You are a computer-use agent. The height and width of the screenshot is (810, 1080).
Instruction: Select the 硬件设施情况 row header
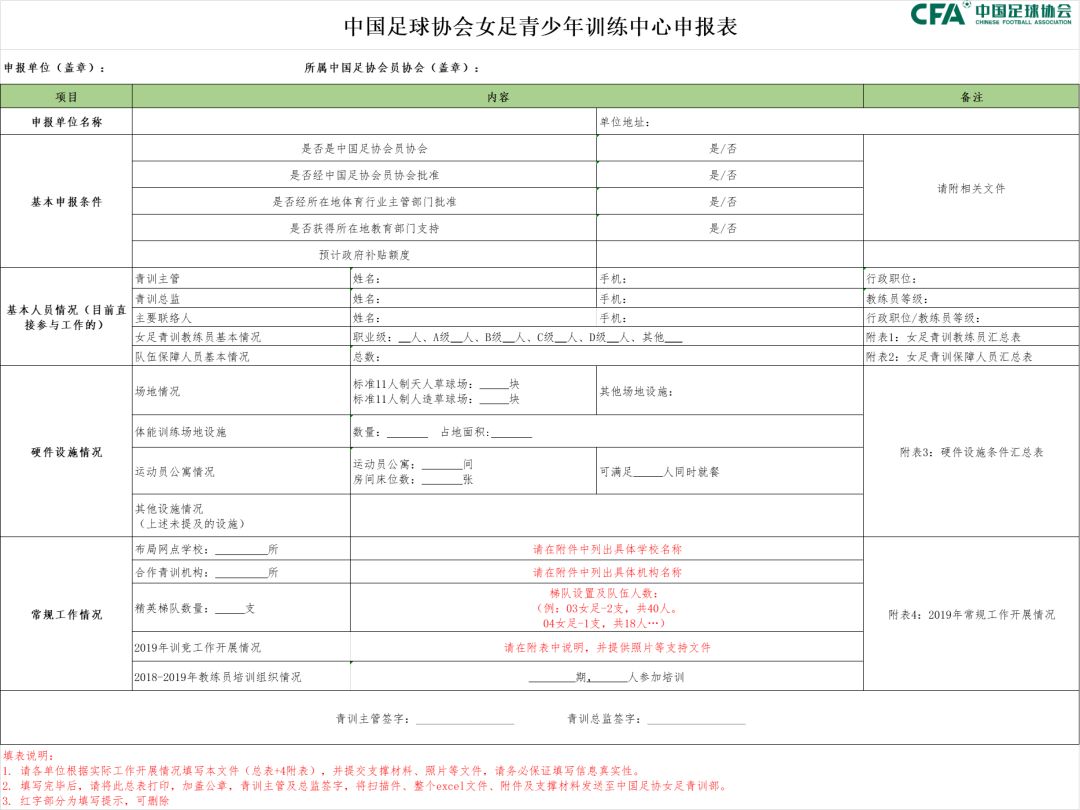pyautogui.click(x=67, y=452)
